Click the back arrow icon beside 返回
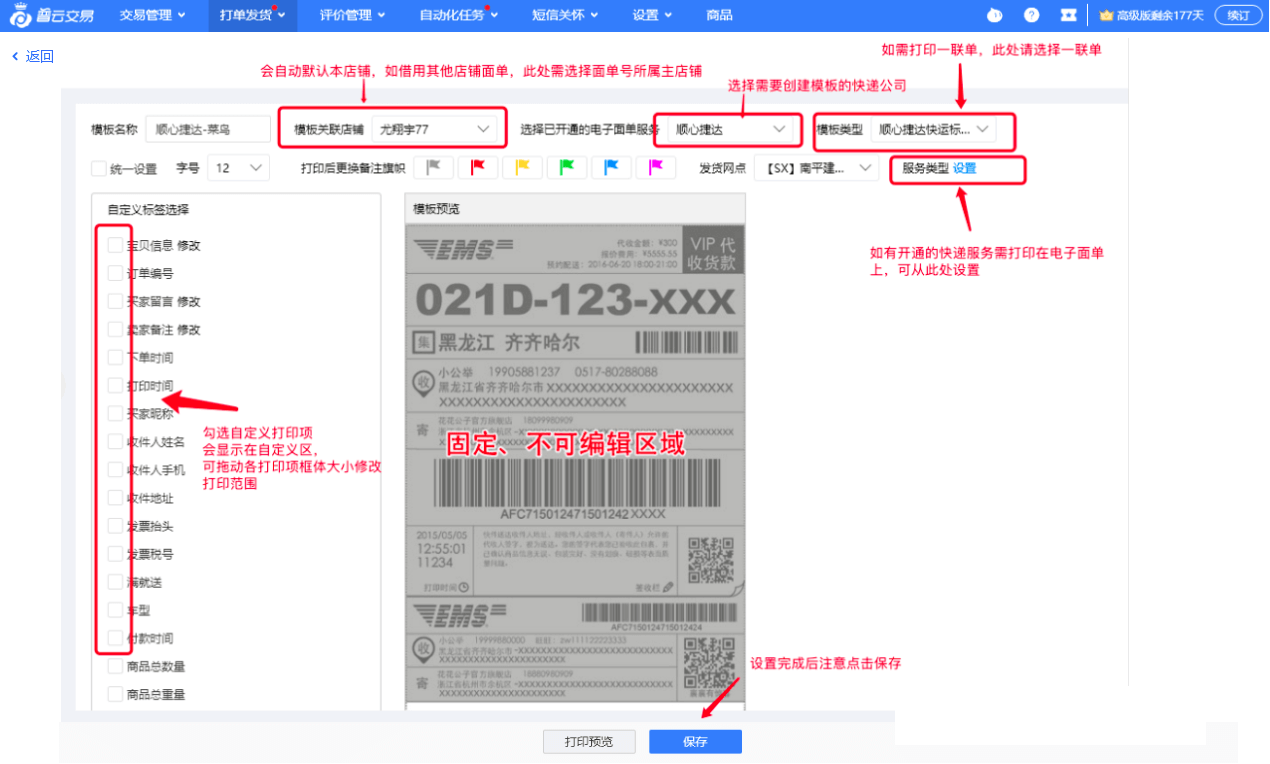The image size is (1270, 764). [15, 56]
